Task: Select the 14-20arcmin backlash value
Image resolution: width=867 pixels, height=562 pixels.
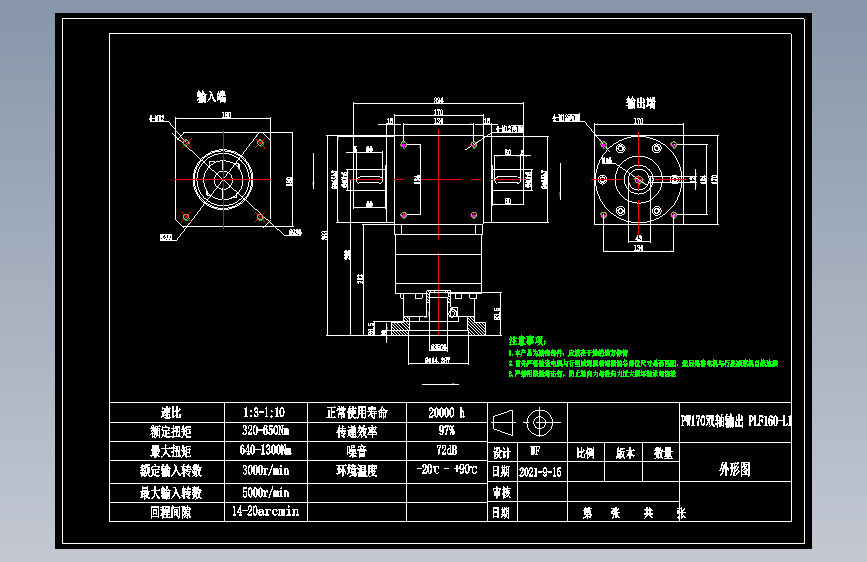Action: (x=265, y=512)
